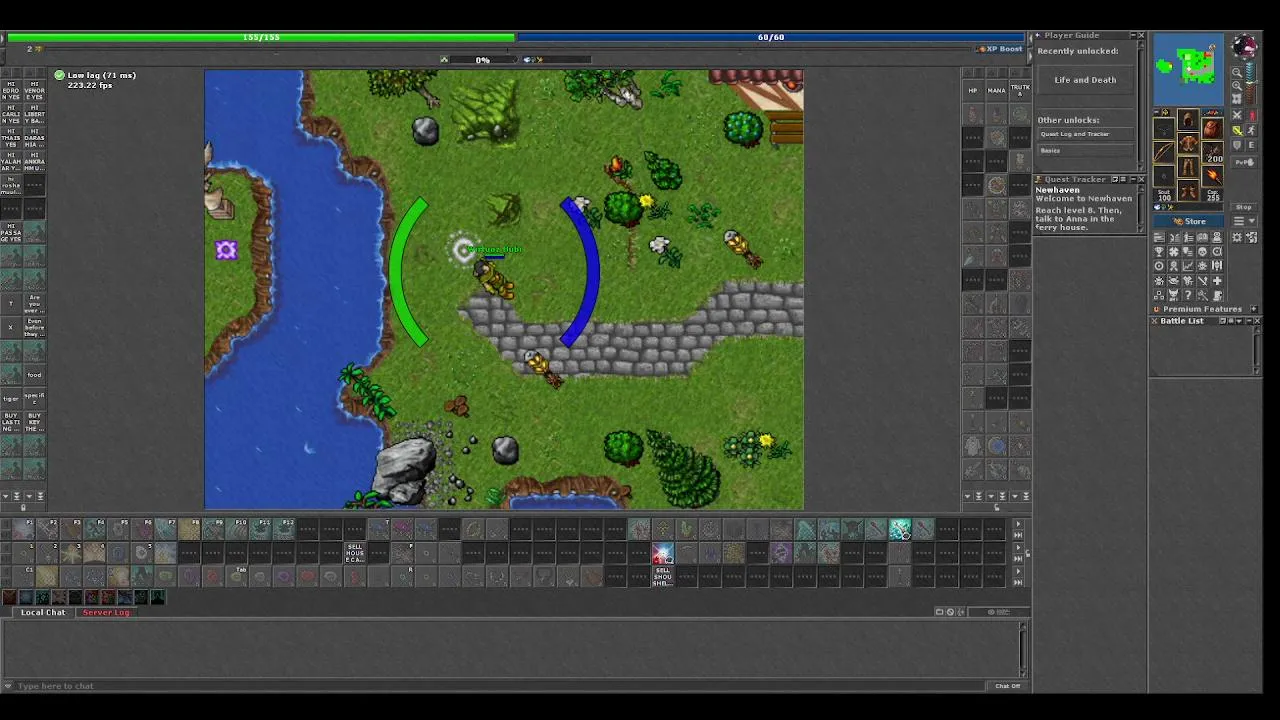This screenshot has width=1280, height=720.
Task: Click the SELL SHOU action button
Action: coord(663,576)
